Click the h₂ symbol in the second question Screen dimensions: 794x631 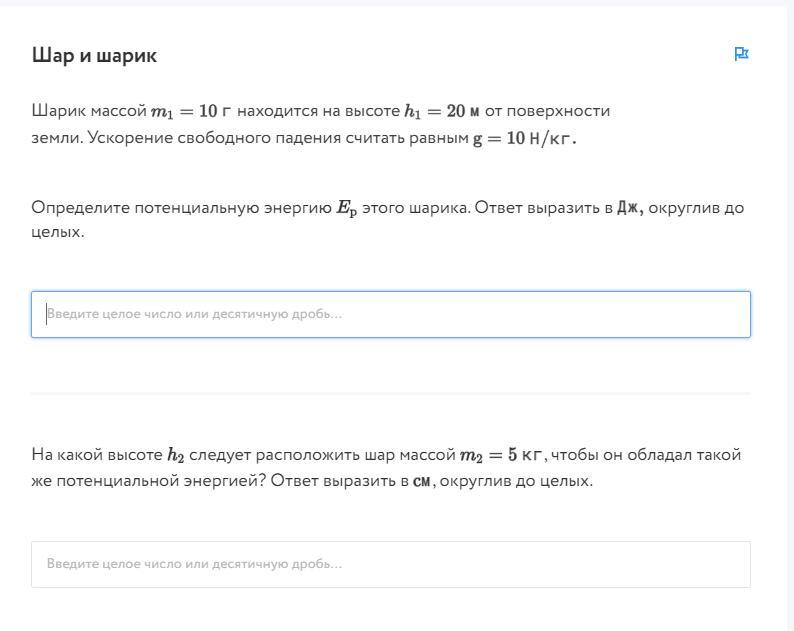(x=176, y=455)
